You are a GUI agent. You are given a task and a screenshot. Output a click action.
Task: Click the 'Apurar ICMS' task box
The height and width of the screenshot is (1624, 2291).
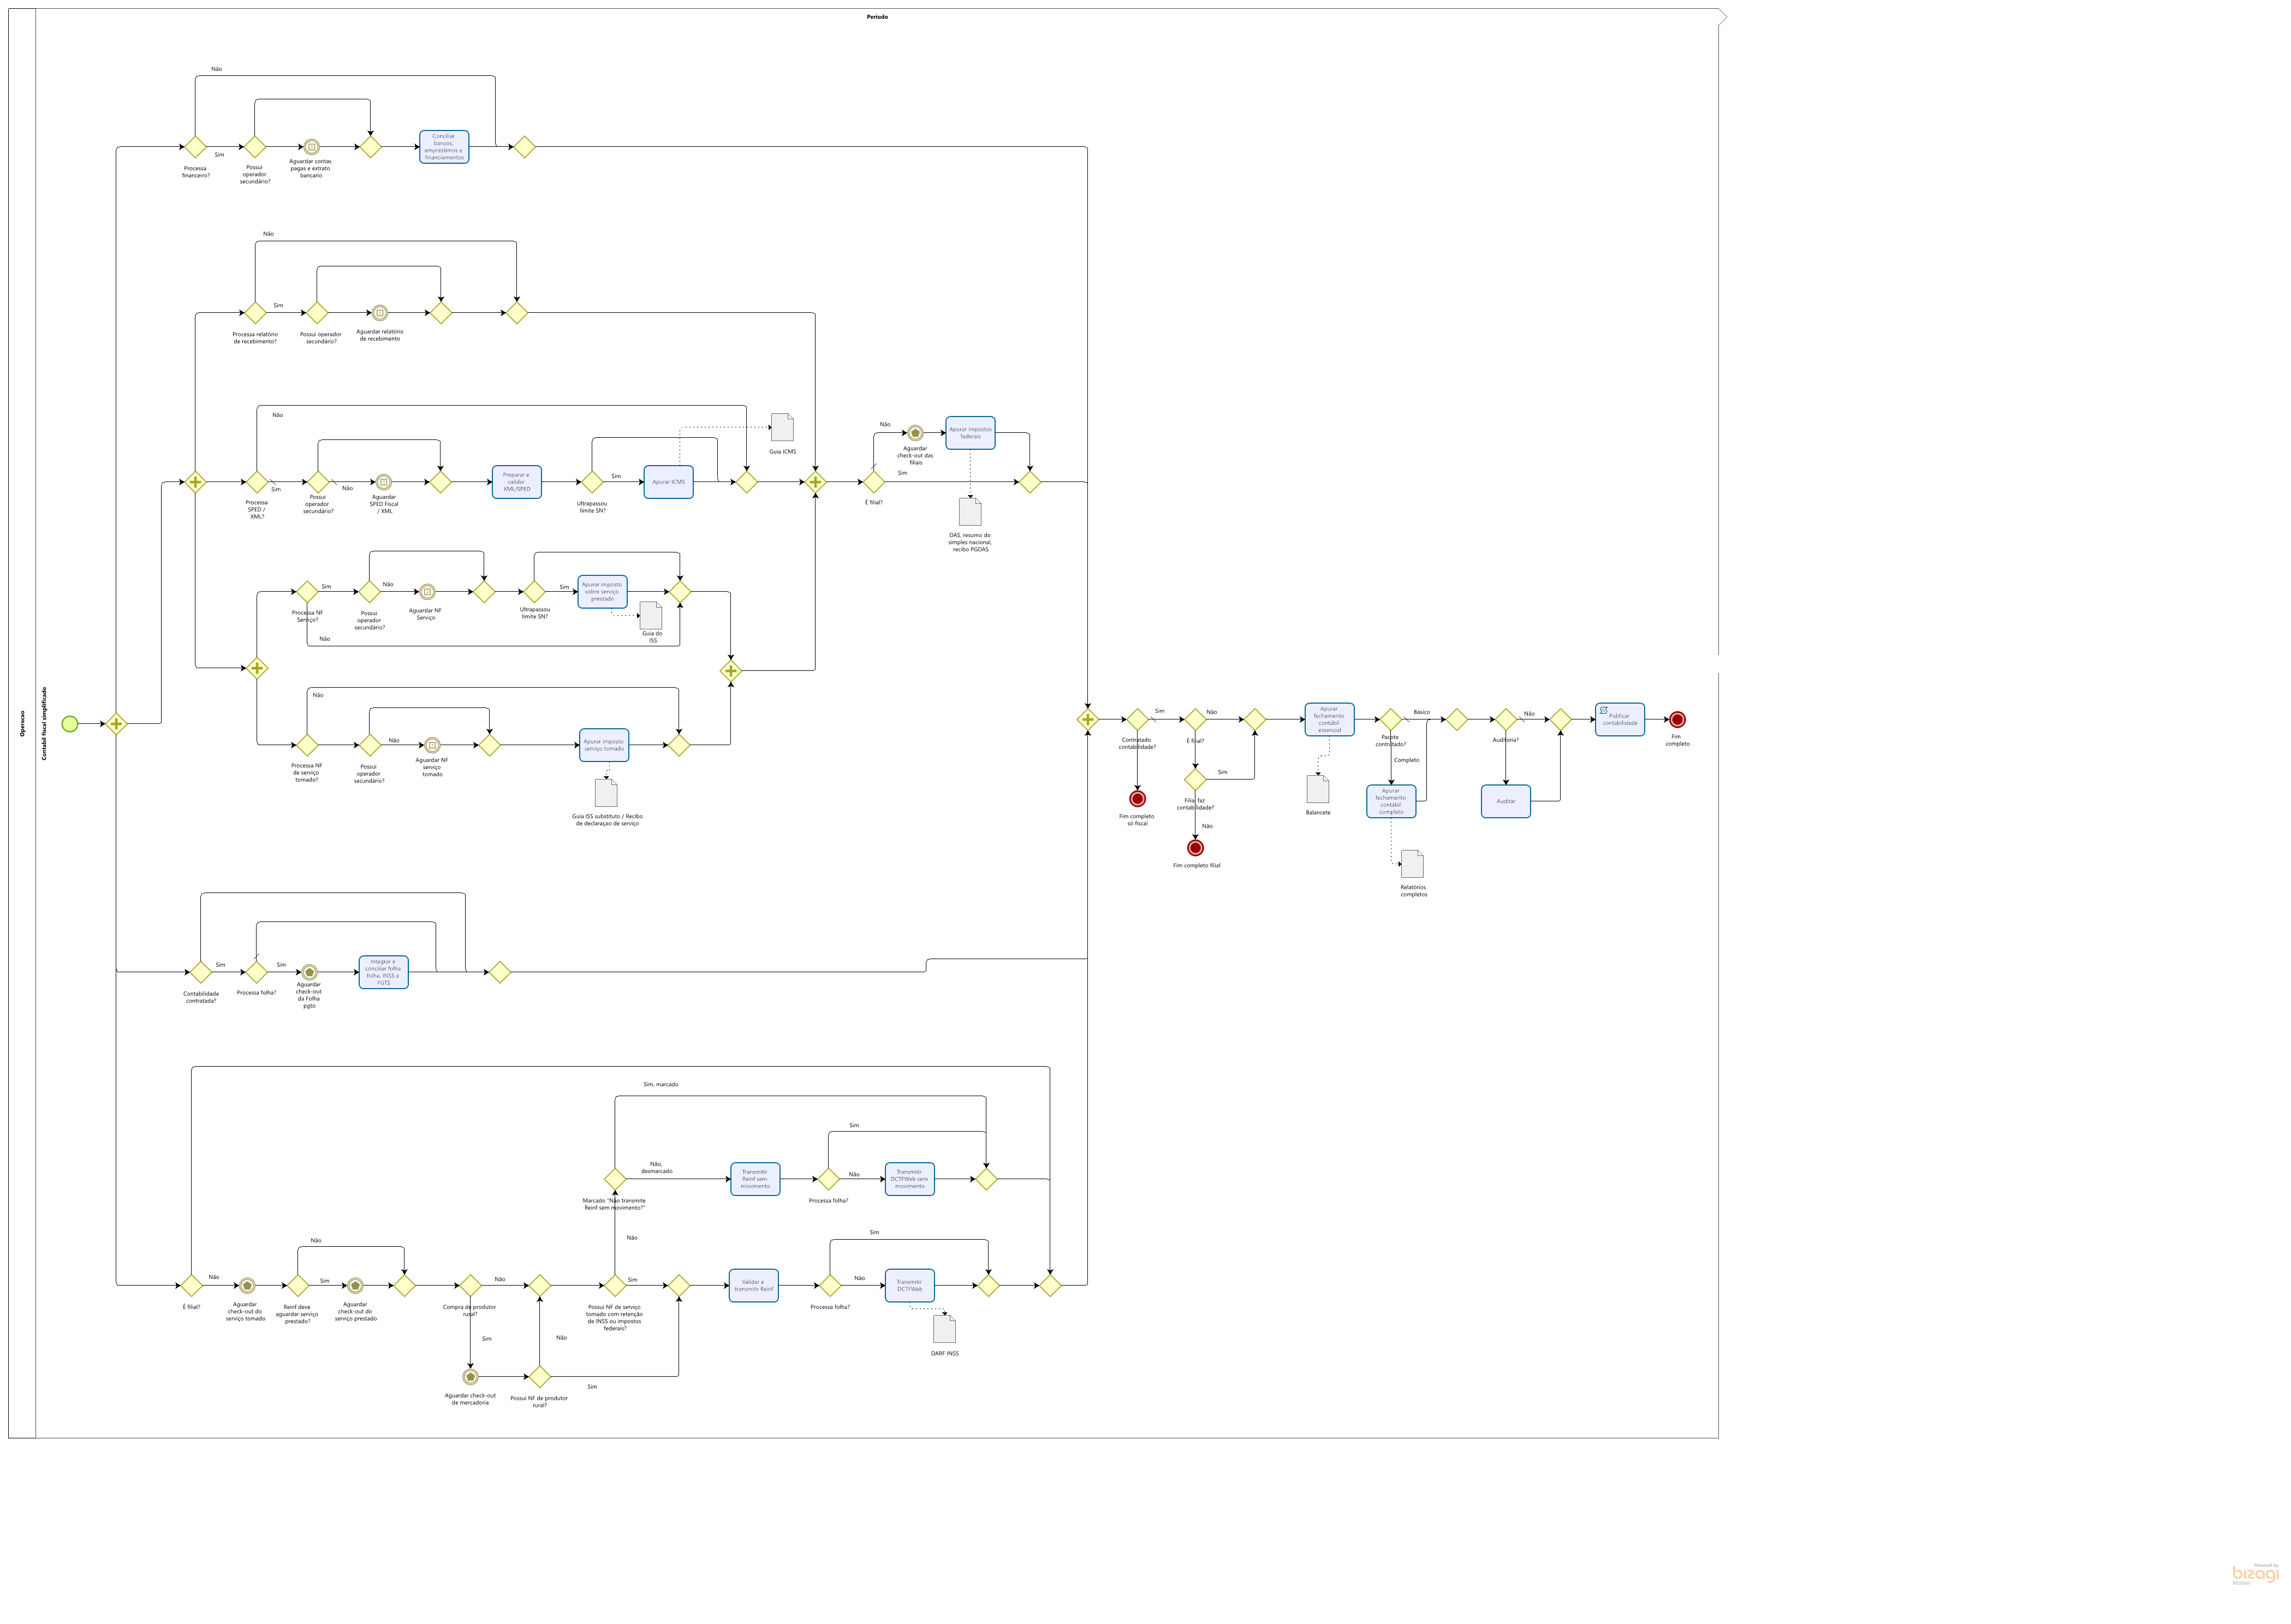[x=668, y=482]
